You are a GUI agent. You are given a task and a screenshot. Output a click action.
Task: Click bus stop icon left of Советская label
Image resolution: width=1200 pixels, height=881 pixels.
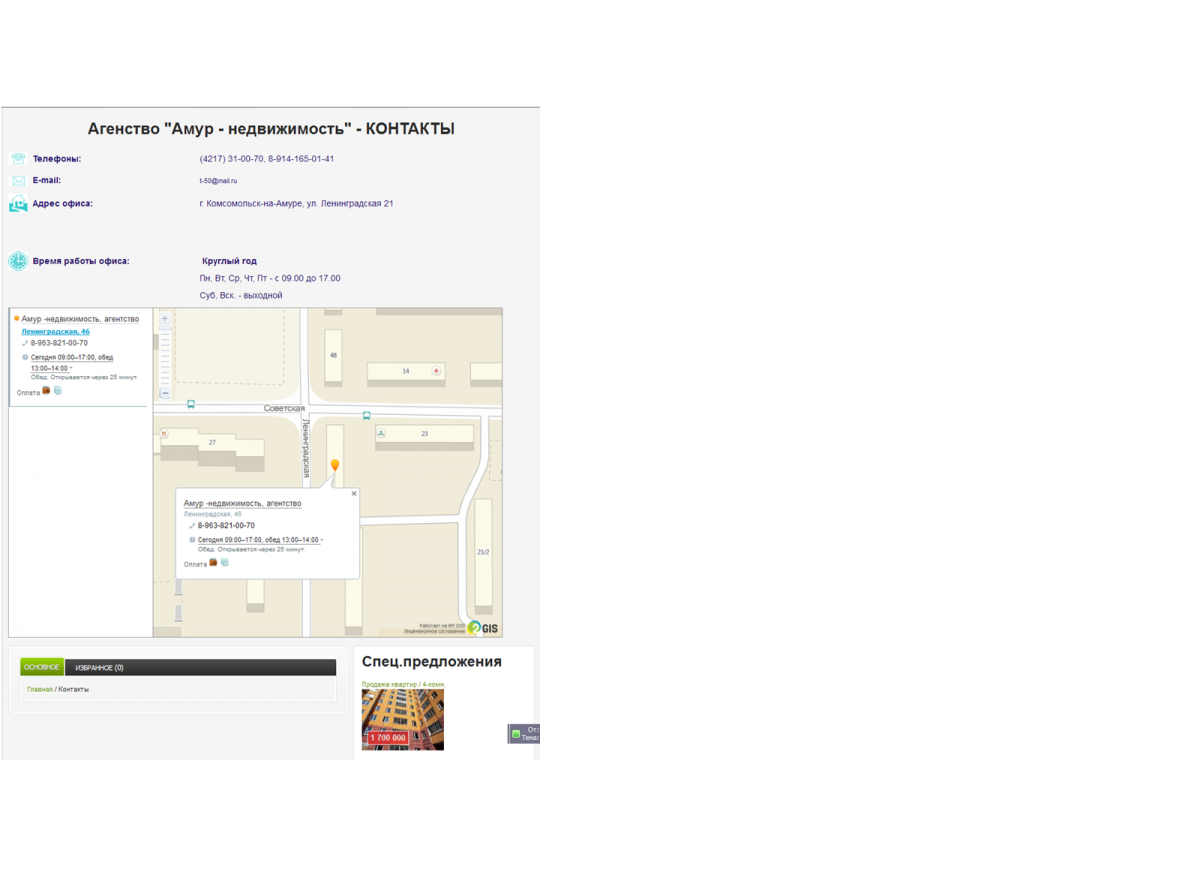(191, 405)
